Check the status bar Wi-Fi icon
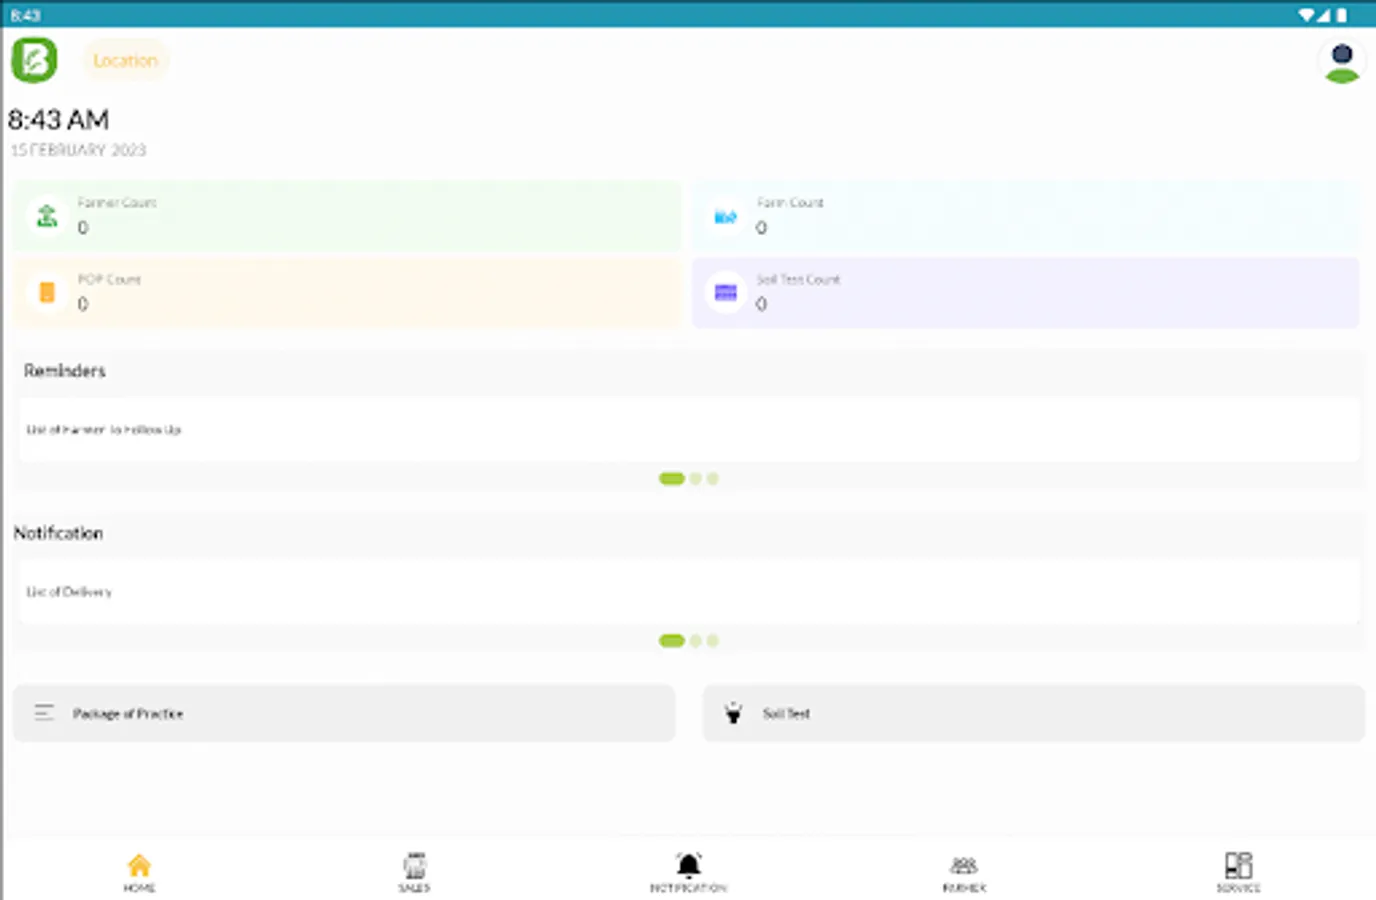 point(1306,15)
